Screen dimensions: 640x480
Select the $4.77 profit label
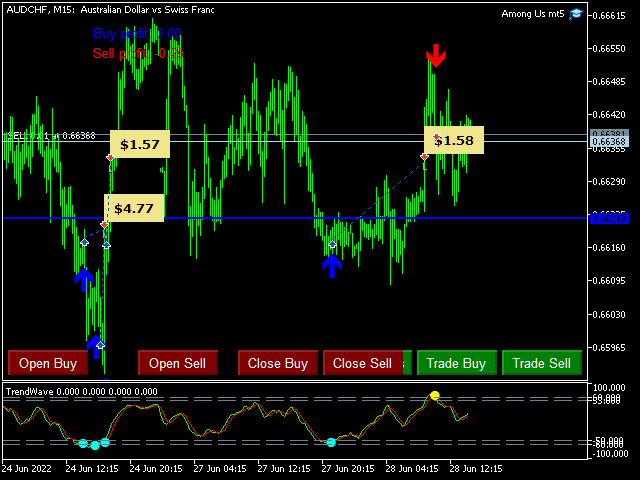[133, 209]
